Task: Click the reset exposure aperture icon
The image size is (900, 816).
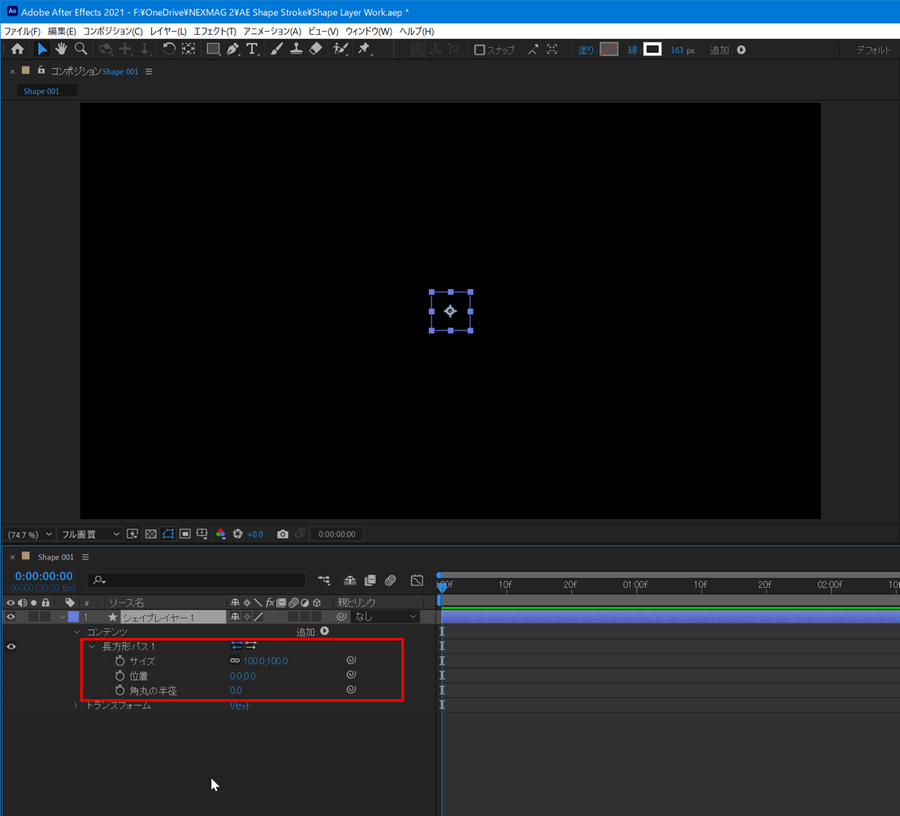Action: pos(238,534)
